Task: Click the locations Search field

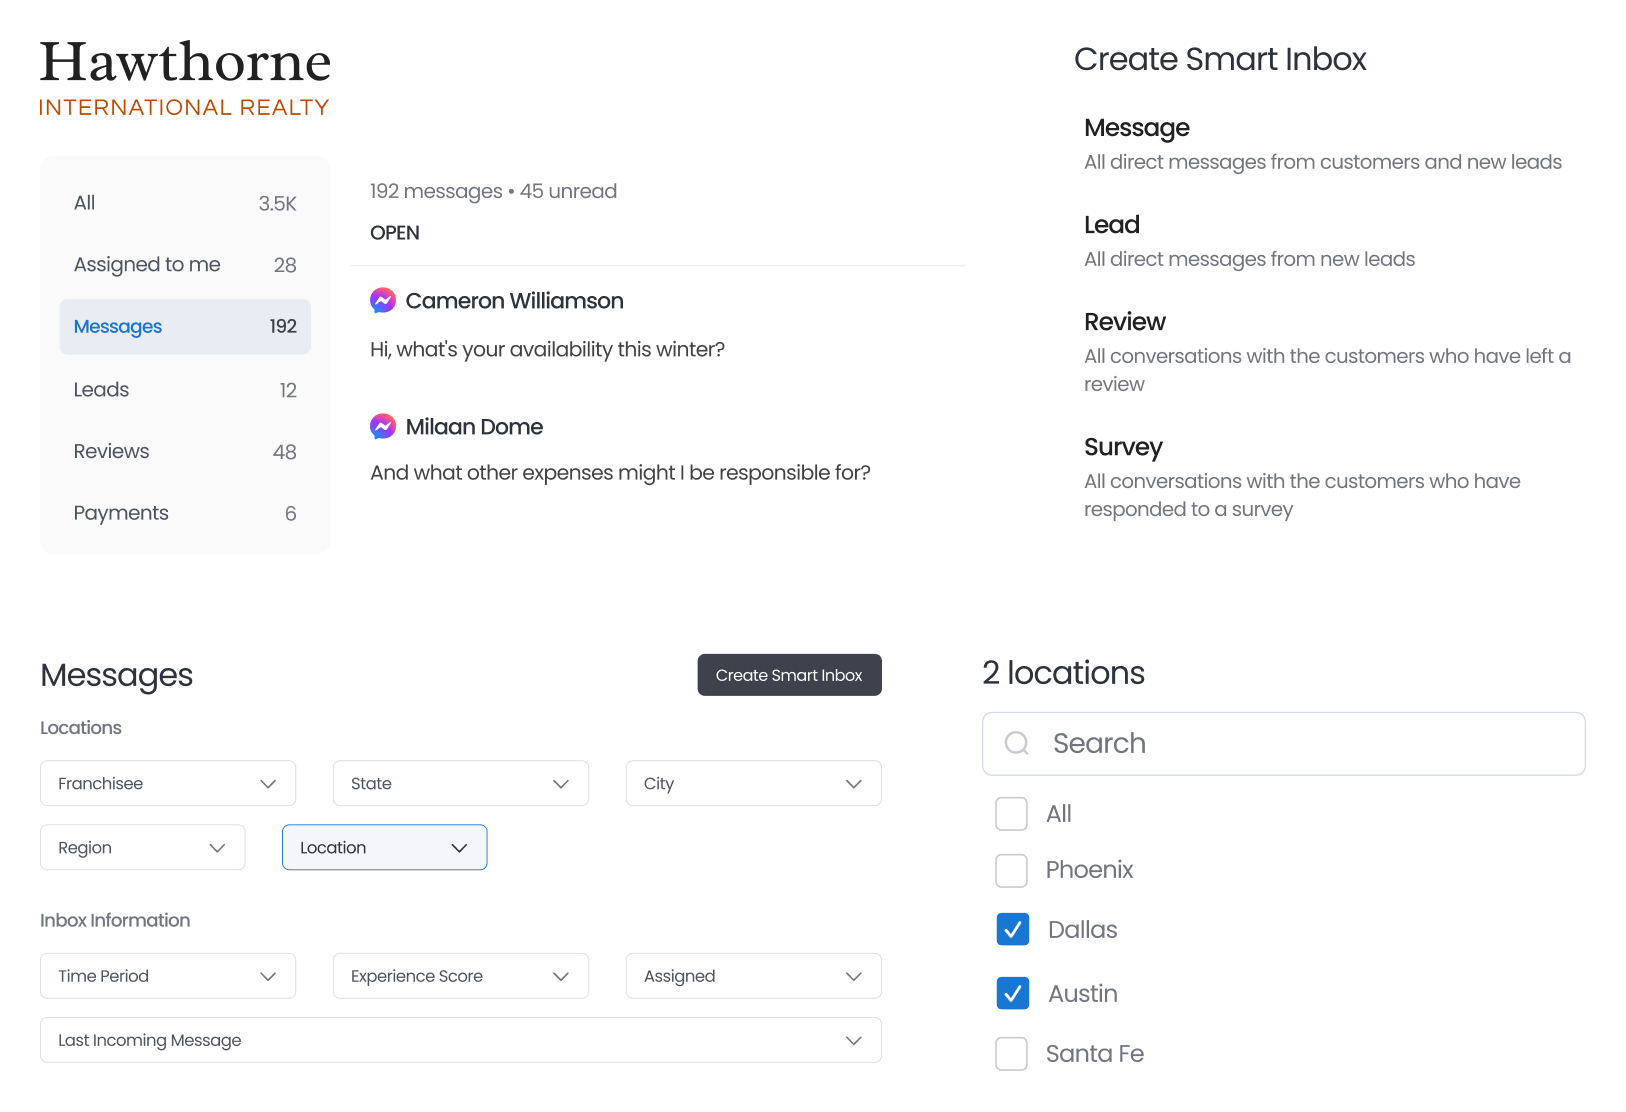Action: [x=1284, y=744]
